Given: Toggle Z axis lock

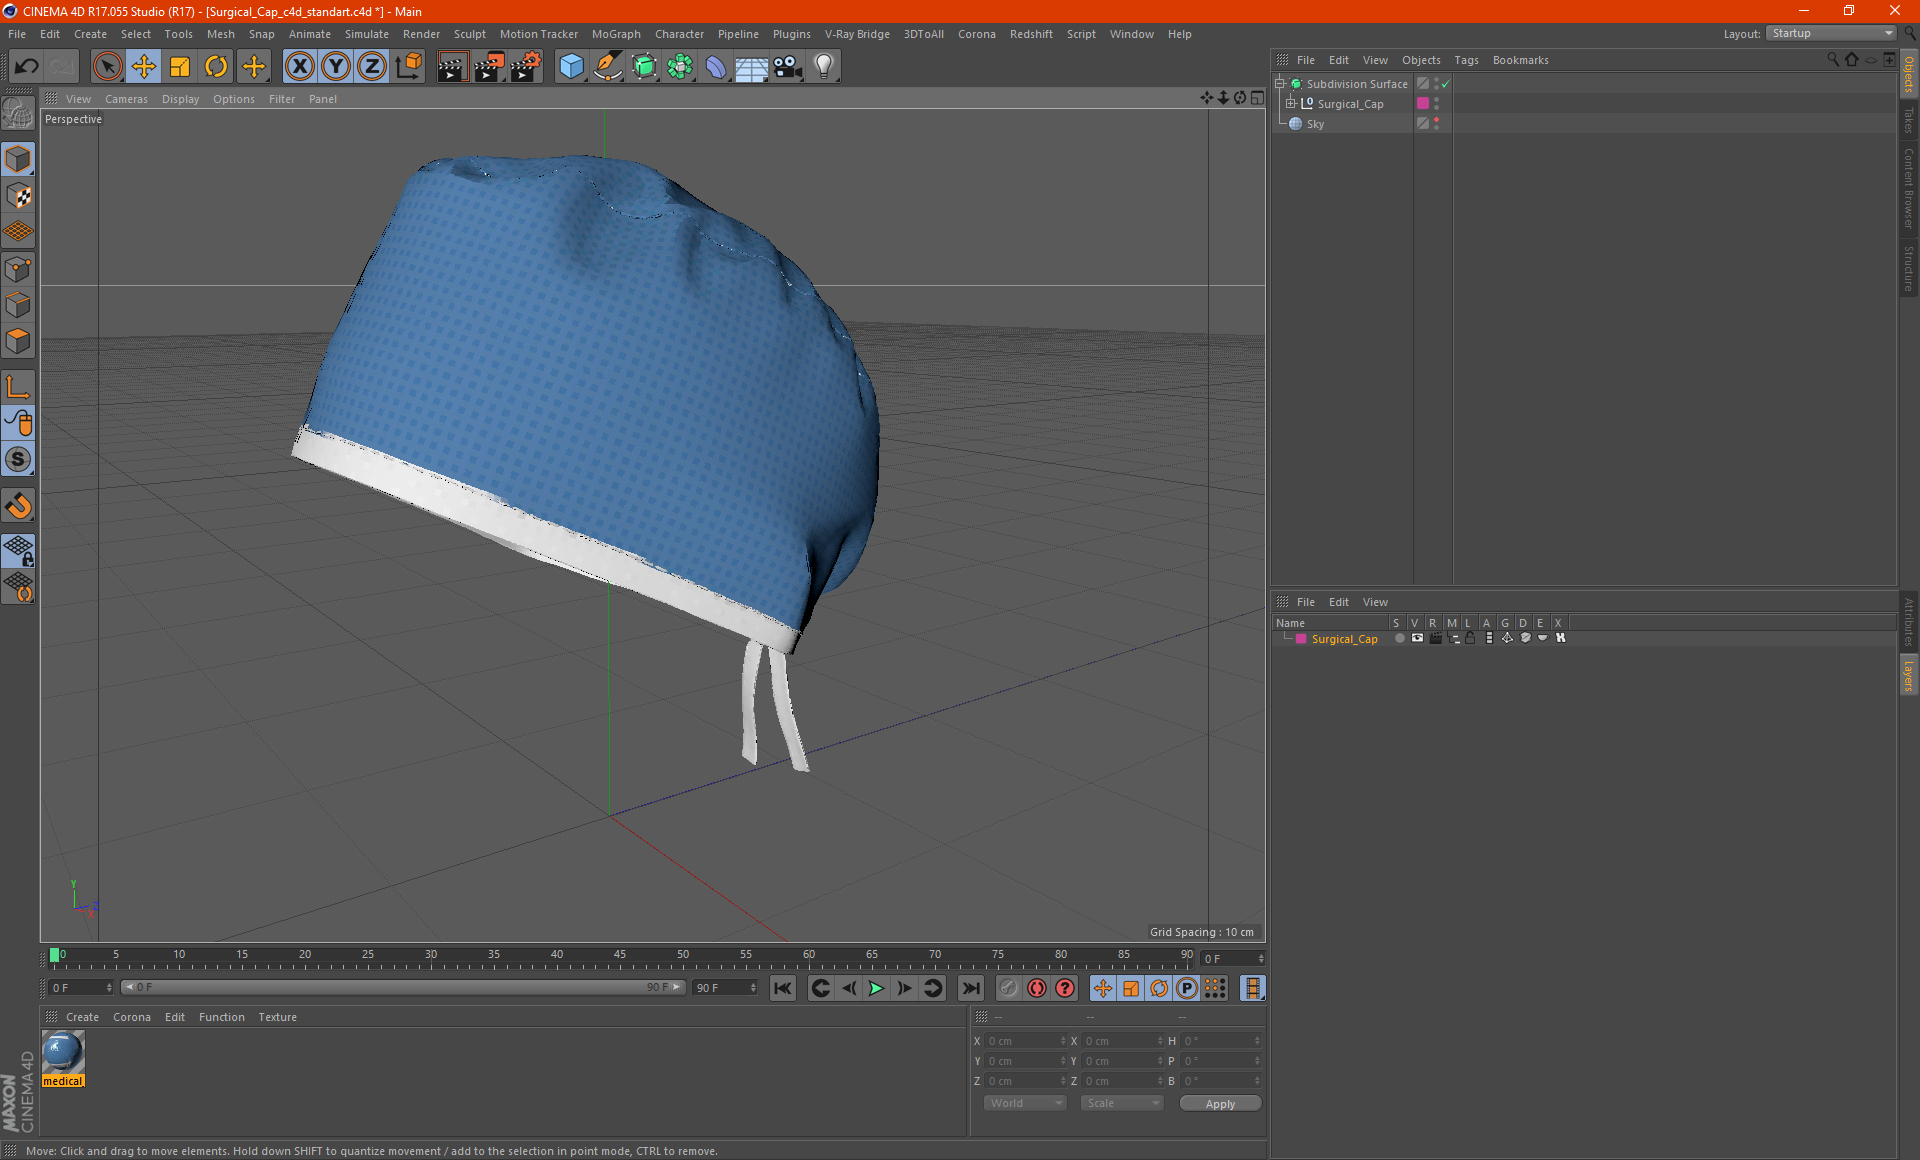Looking at the screenshot, I should (x=372, y=67).
